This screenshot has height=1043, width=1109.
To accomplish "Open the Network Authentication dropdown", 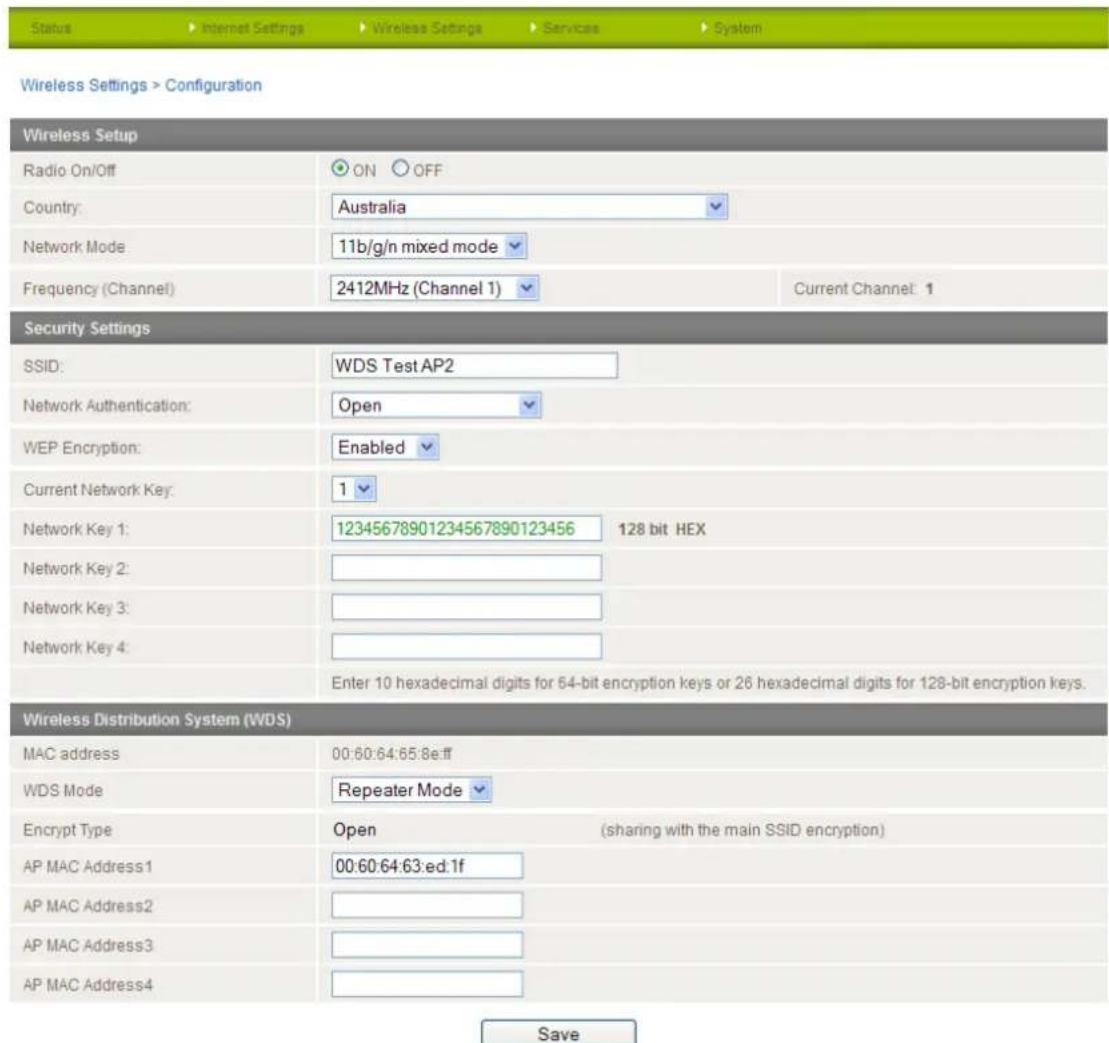I will coord(436,405).
